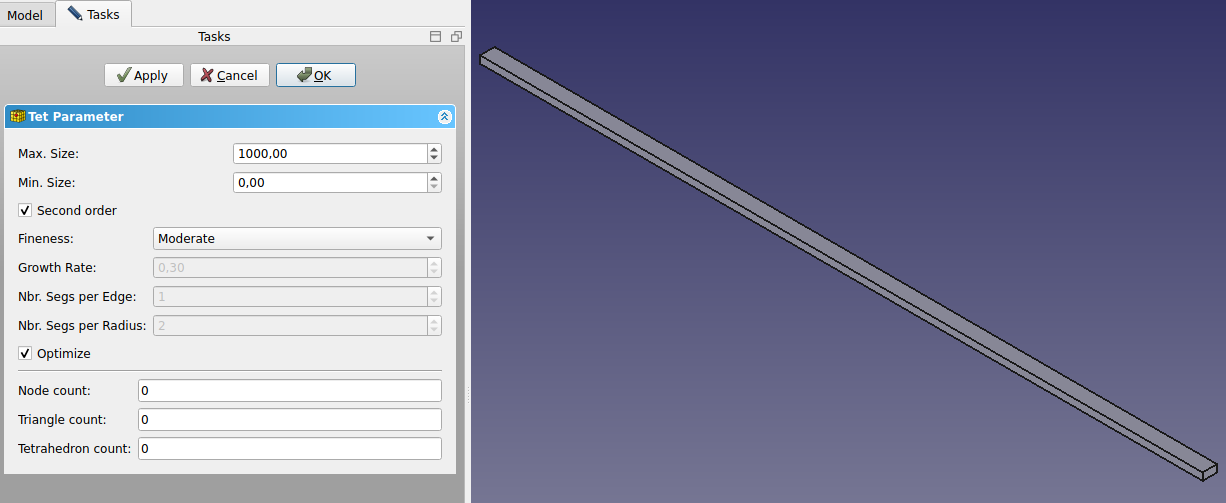
Task: Select the Tasks tab
Action: [94, 14]
